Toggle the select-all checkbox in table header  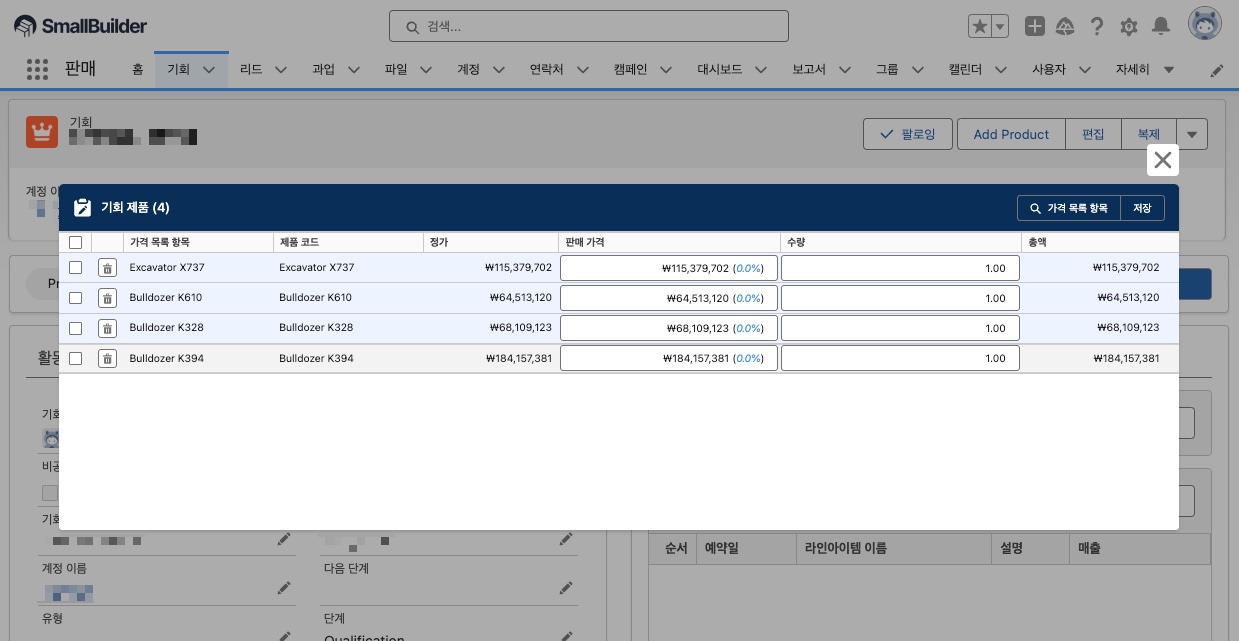(75, 242)
